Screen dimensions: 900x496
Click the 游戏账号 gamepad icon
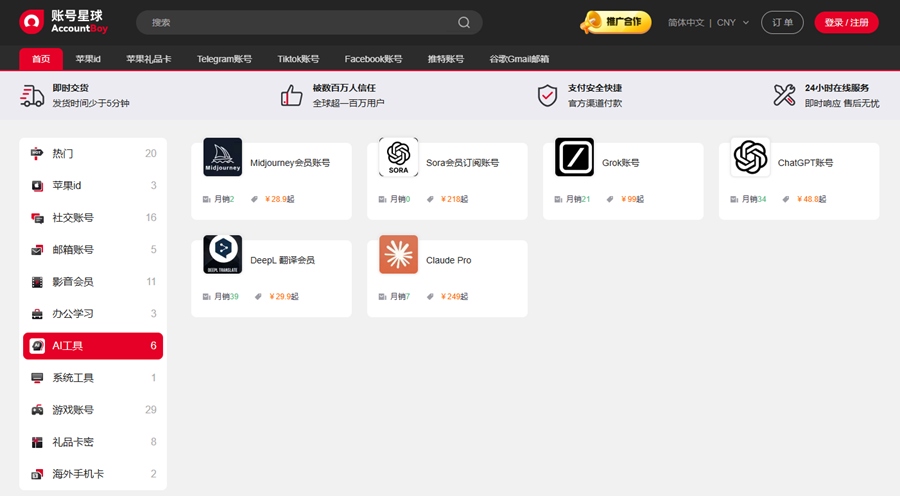37,410
